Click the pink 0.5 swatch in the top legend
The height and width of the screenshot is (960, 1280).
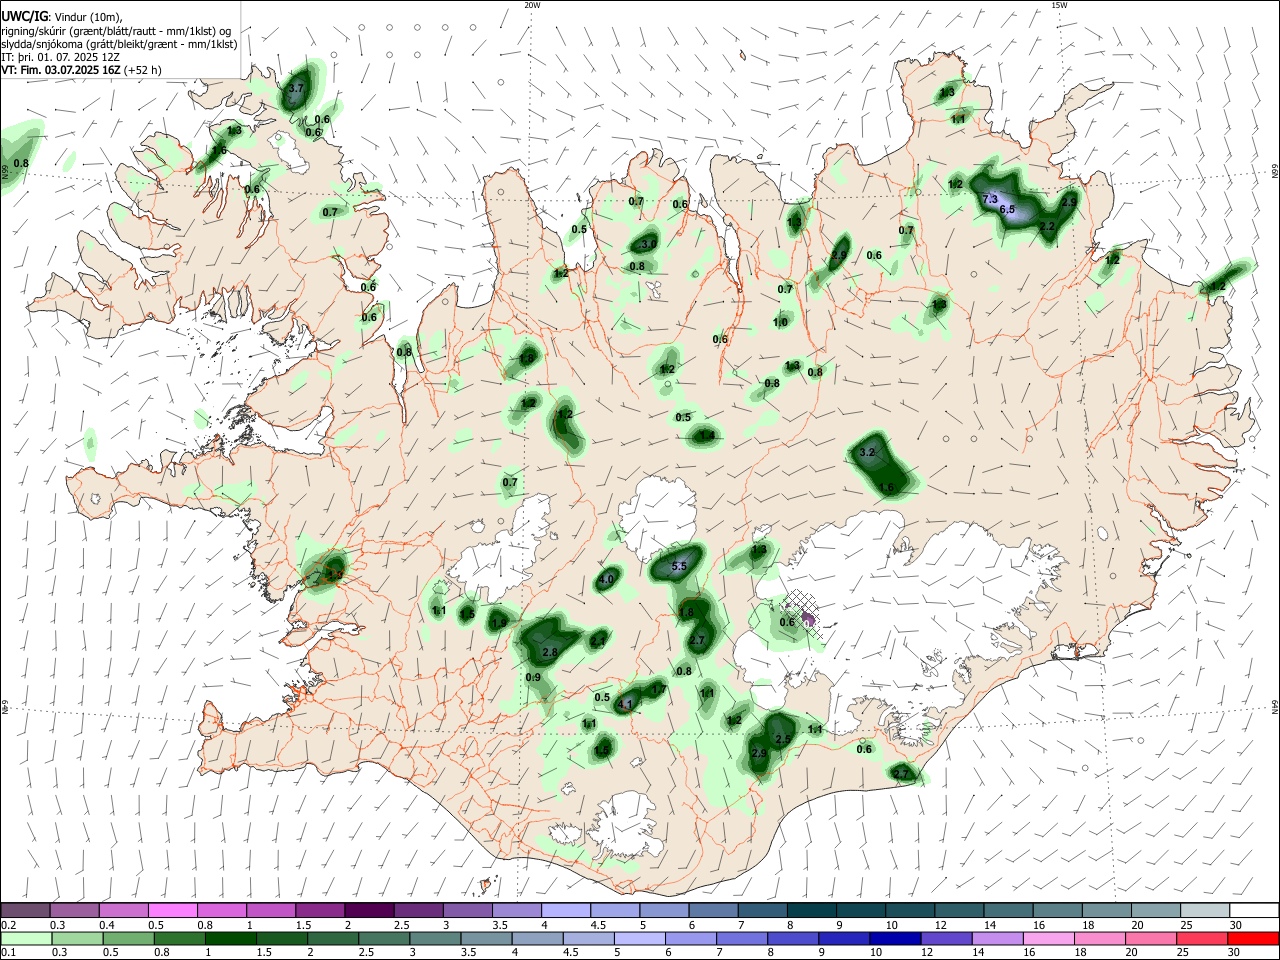172,910
